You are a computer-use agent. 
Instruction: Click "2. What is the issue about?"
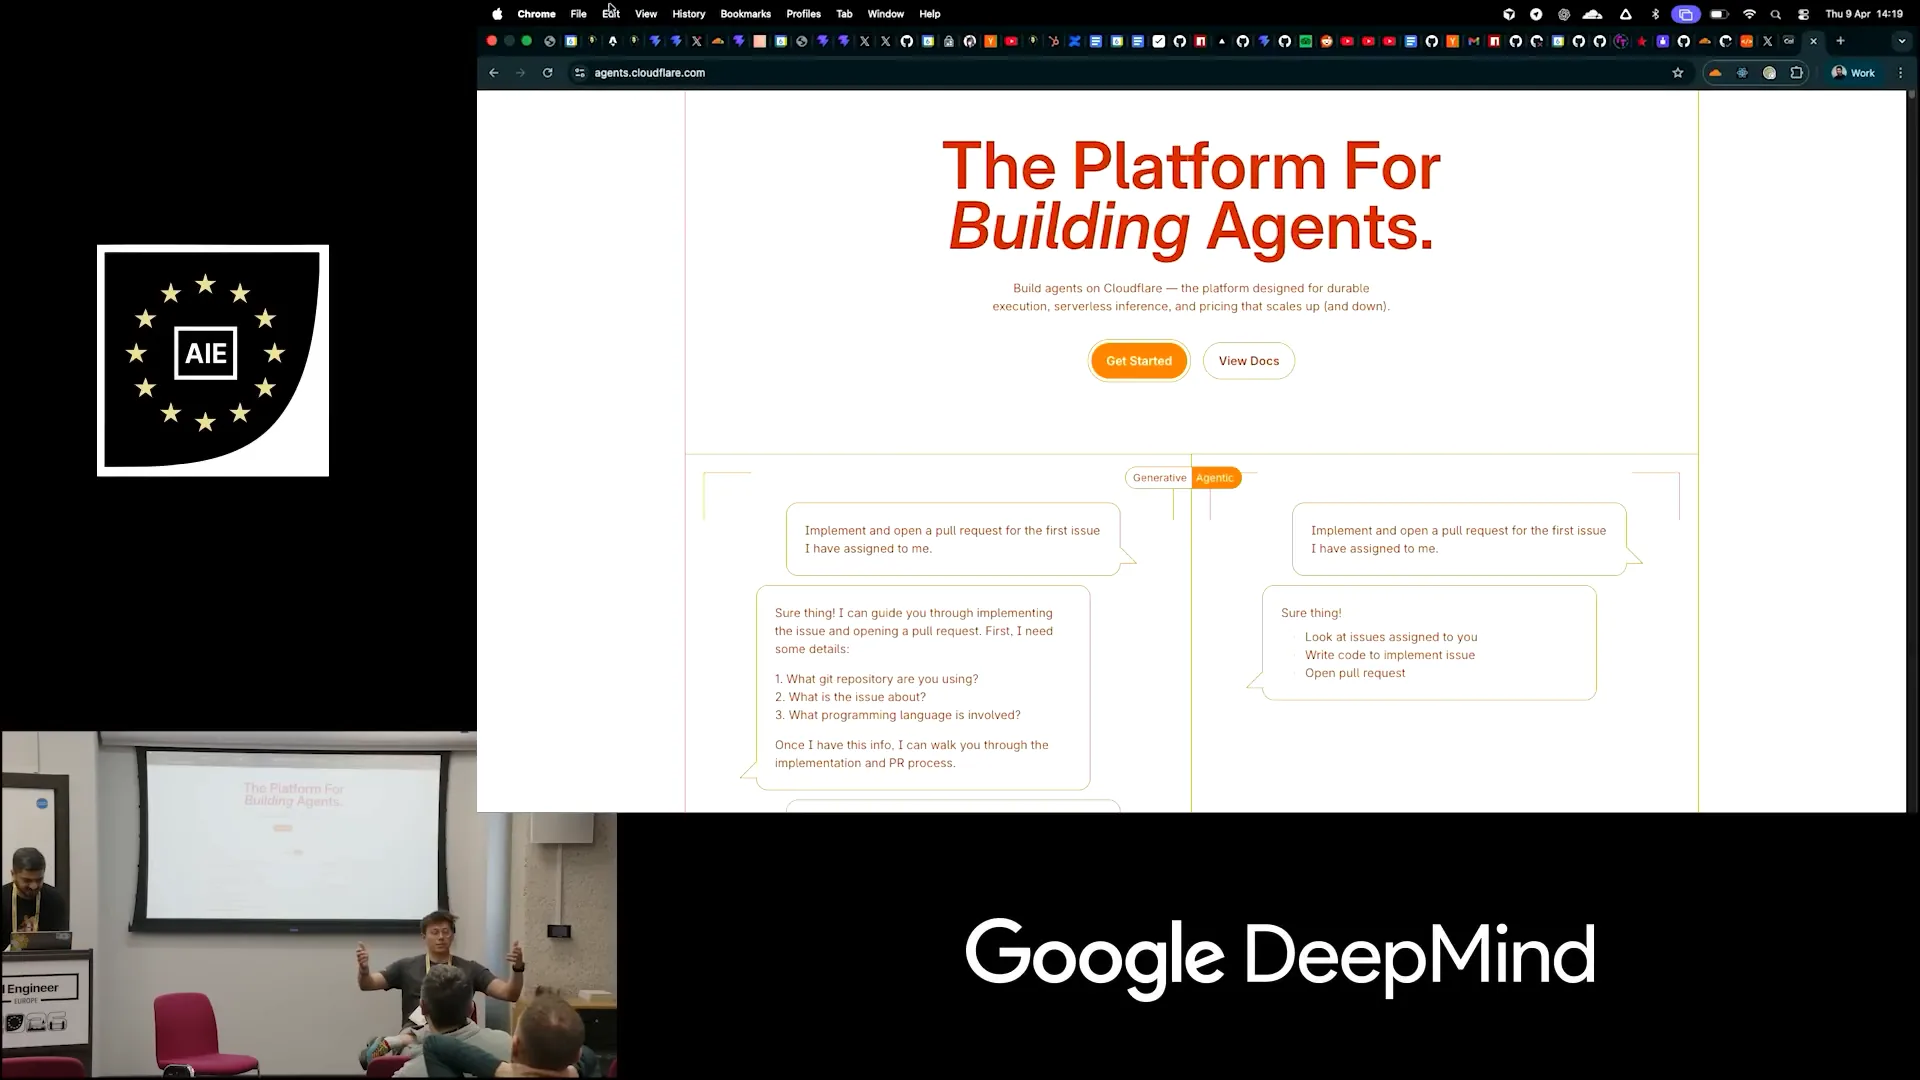tap(850, 697)
